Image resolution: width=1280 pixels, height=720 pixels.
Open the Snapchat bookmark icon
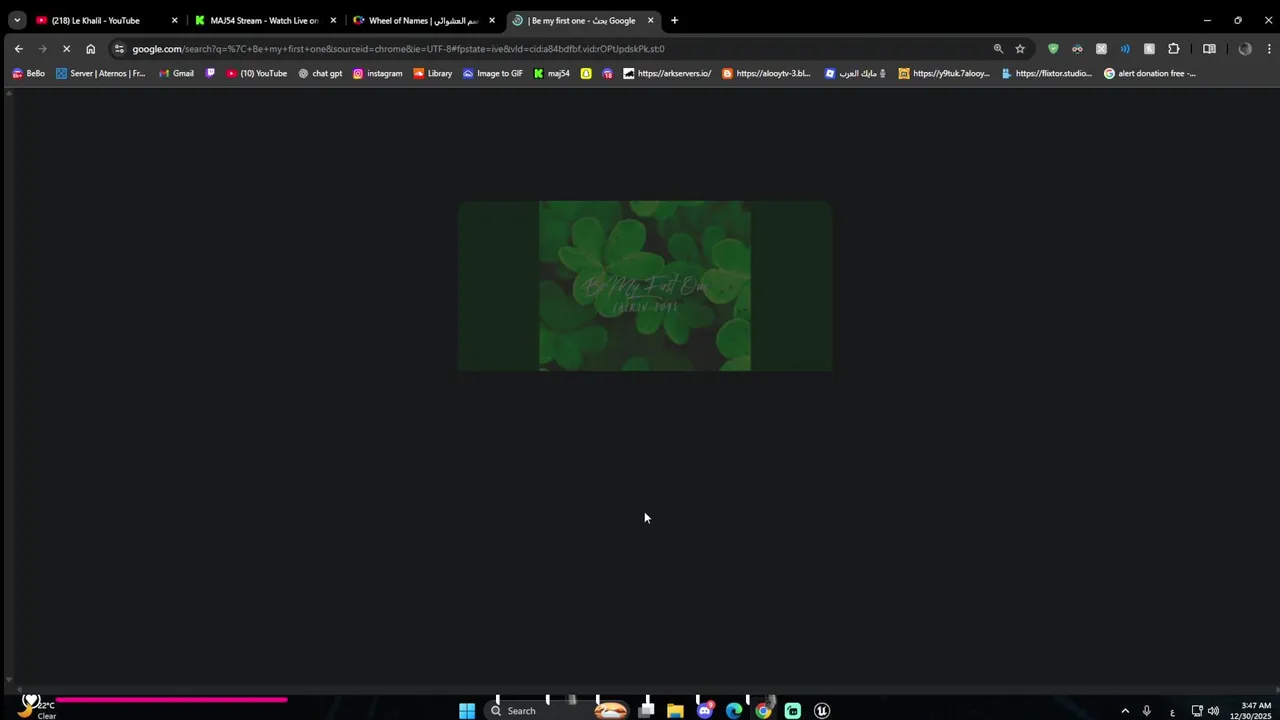pyautogui.click(x=586, y=73)
